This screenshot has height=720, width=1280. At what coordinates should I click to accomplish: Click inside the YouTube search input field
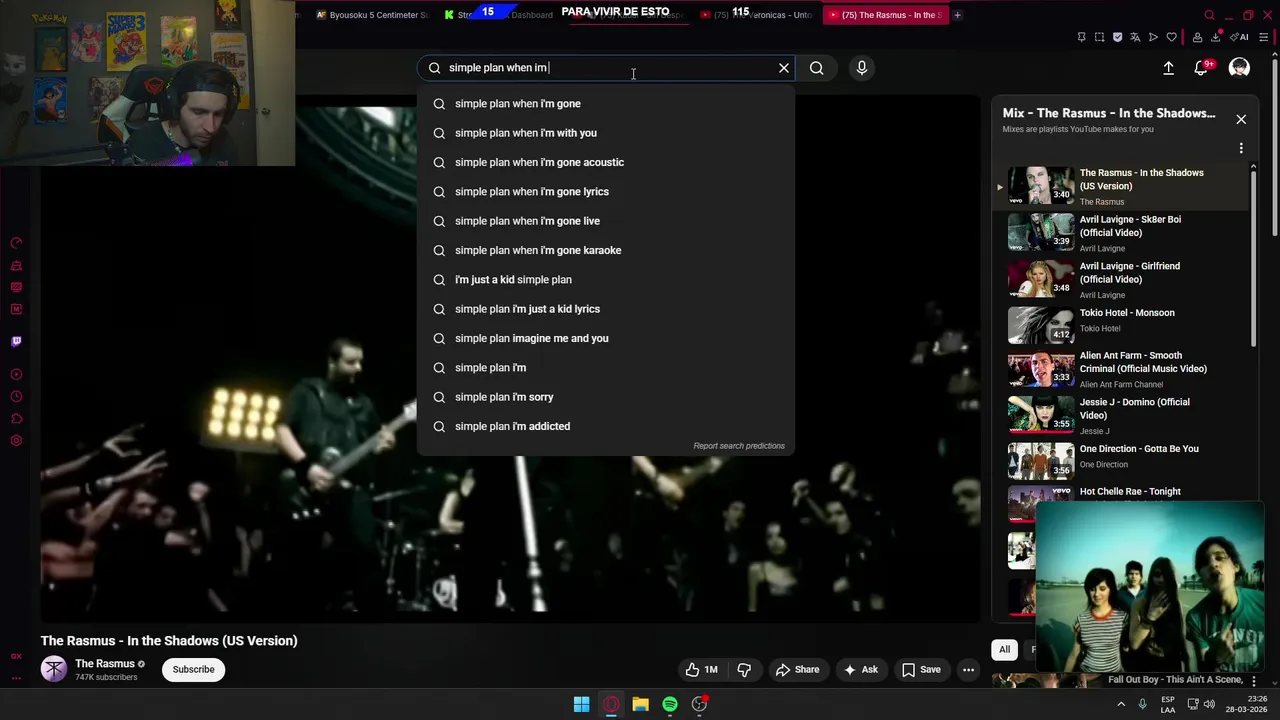tap(606, 68)
